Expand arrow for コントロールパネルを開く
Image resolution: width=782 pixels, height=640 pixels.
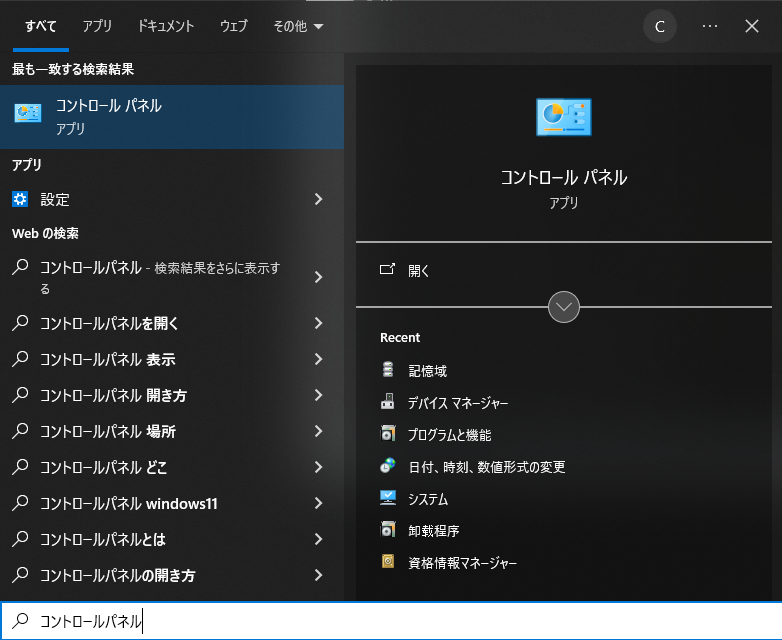pos(319,323)
